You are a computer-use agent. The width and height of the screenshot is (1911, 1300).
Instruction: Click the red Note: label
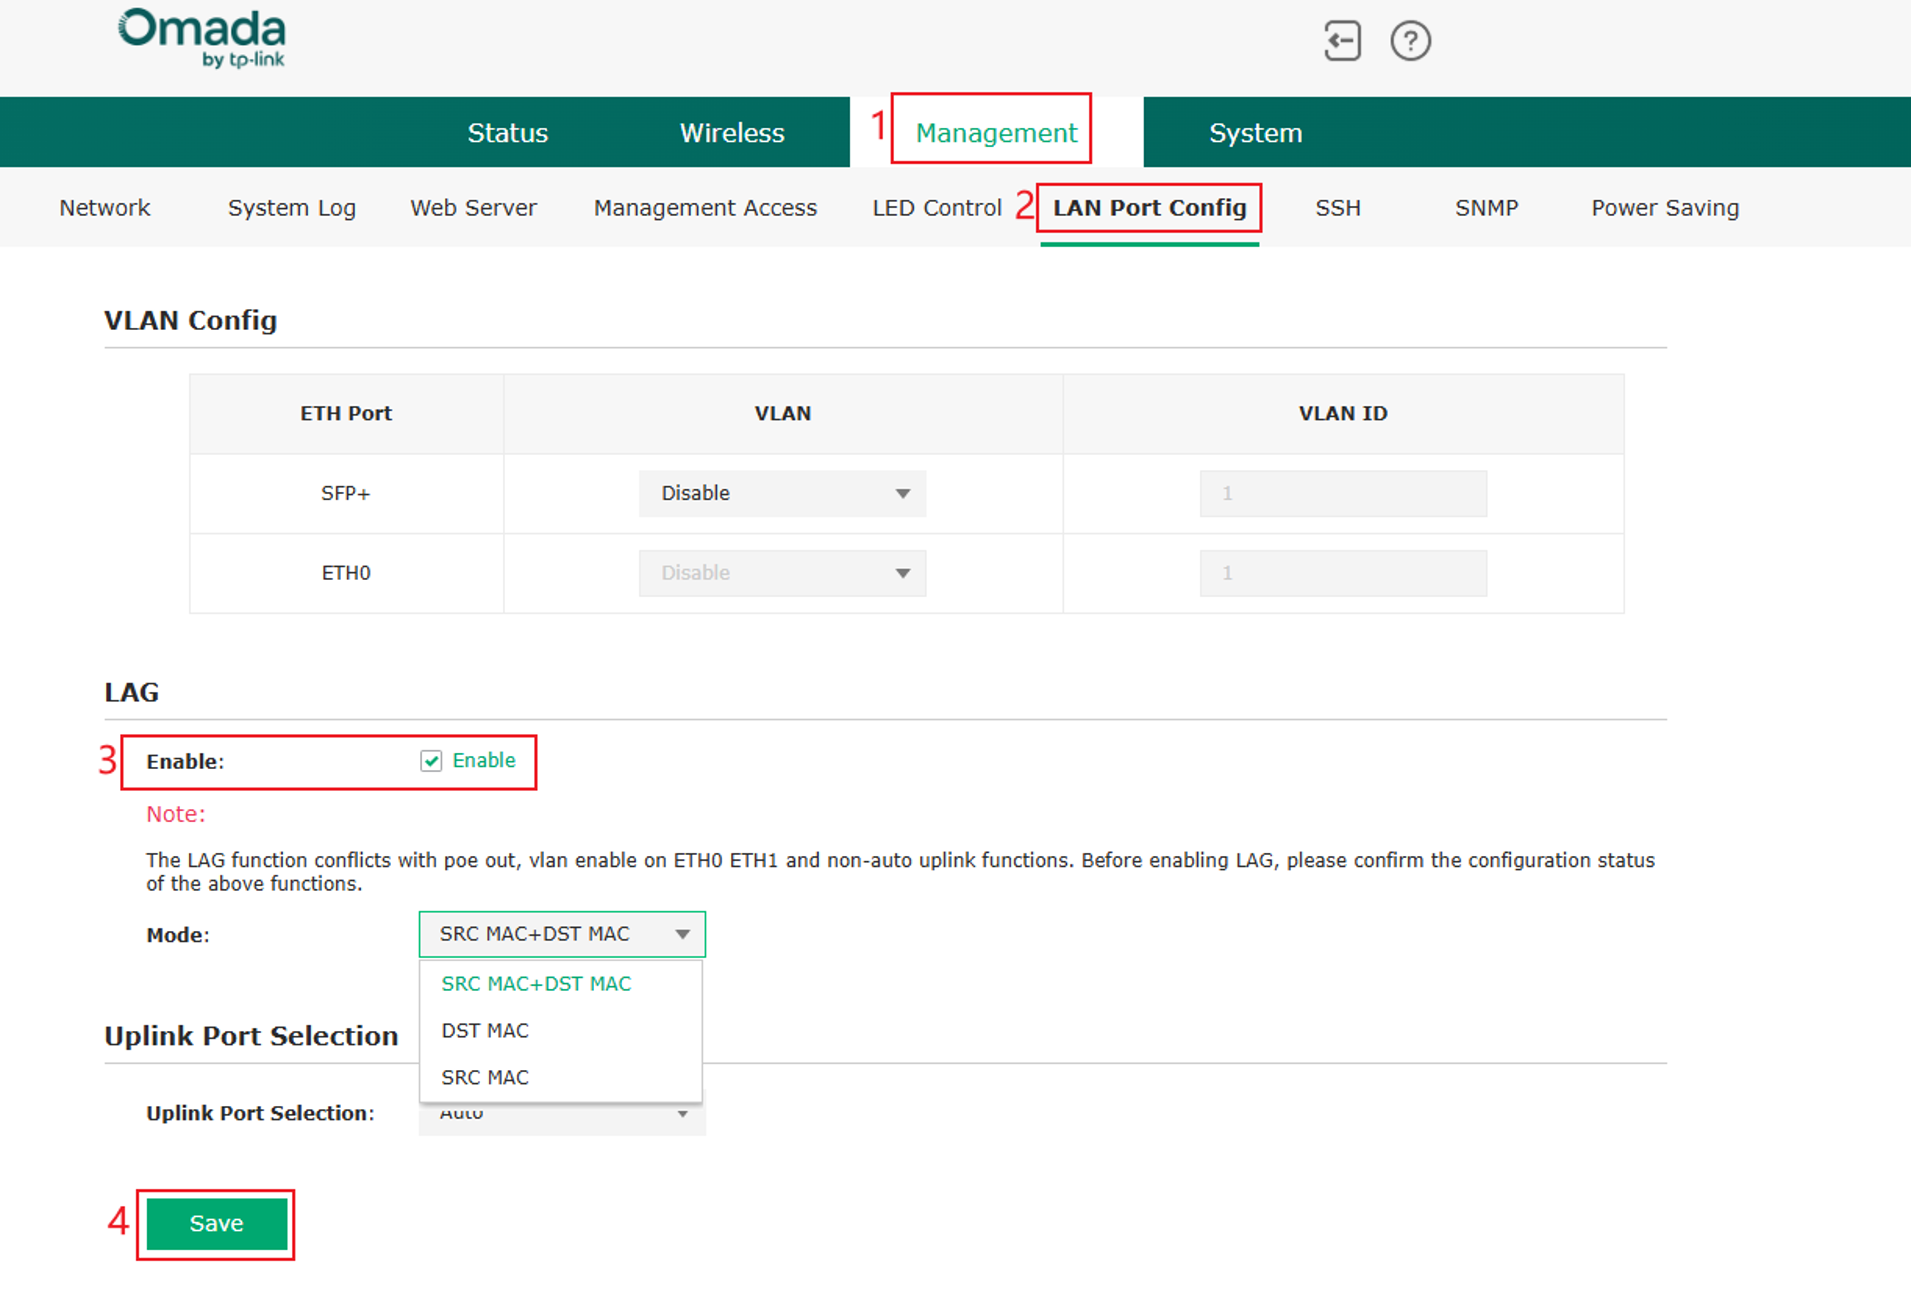[176, 814]
